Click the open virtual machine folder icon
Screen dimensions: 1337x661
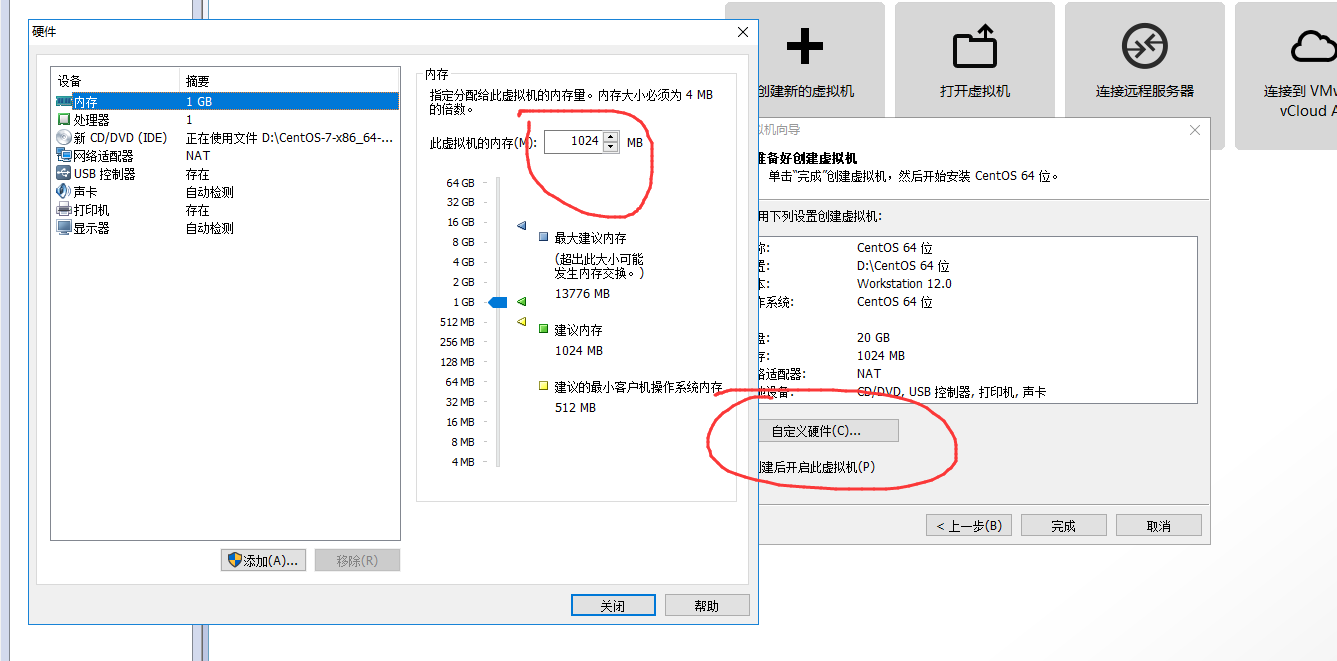click(x=975, y=46)
